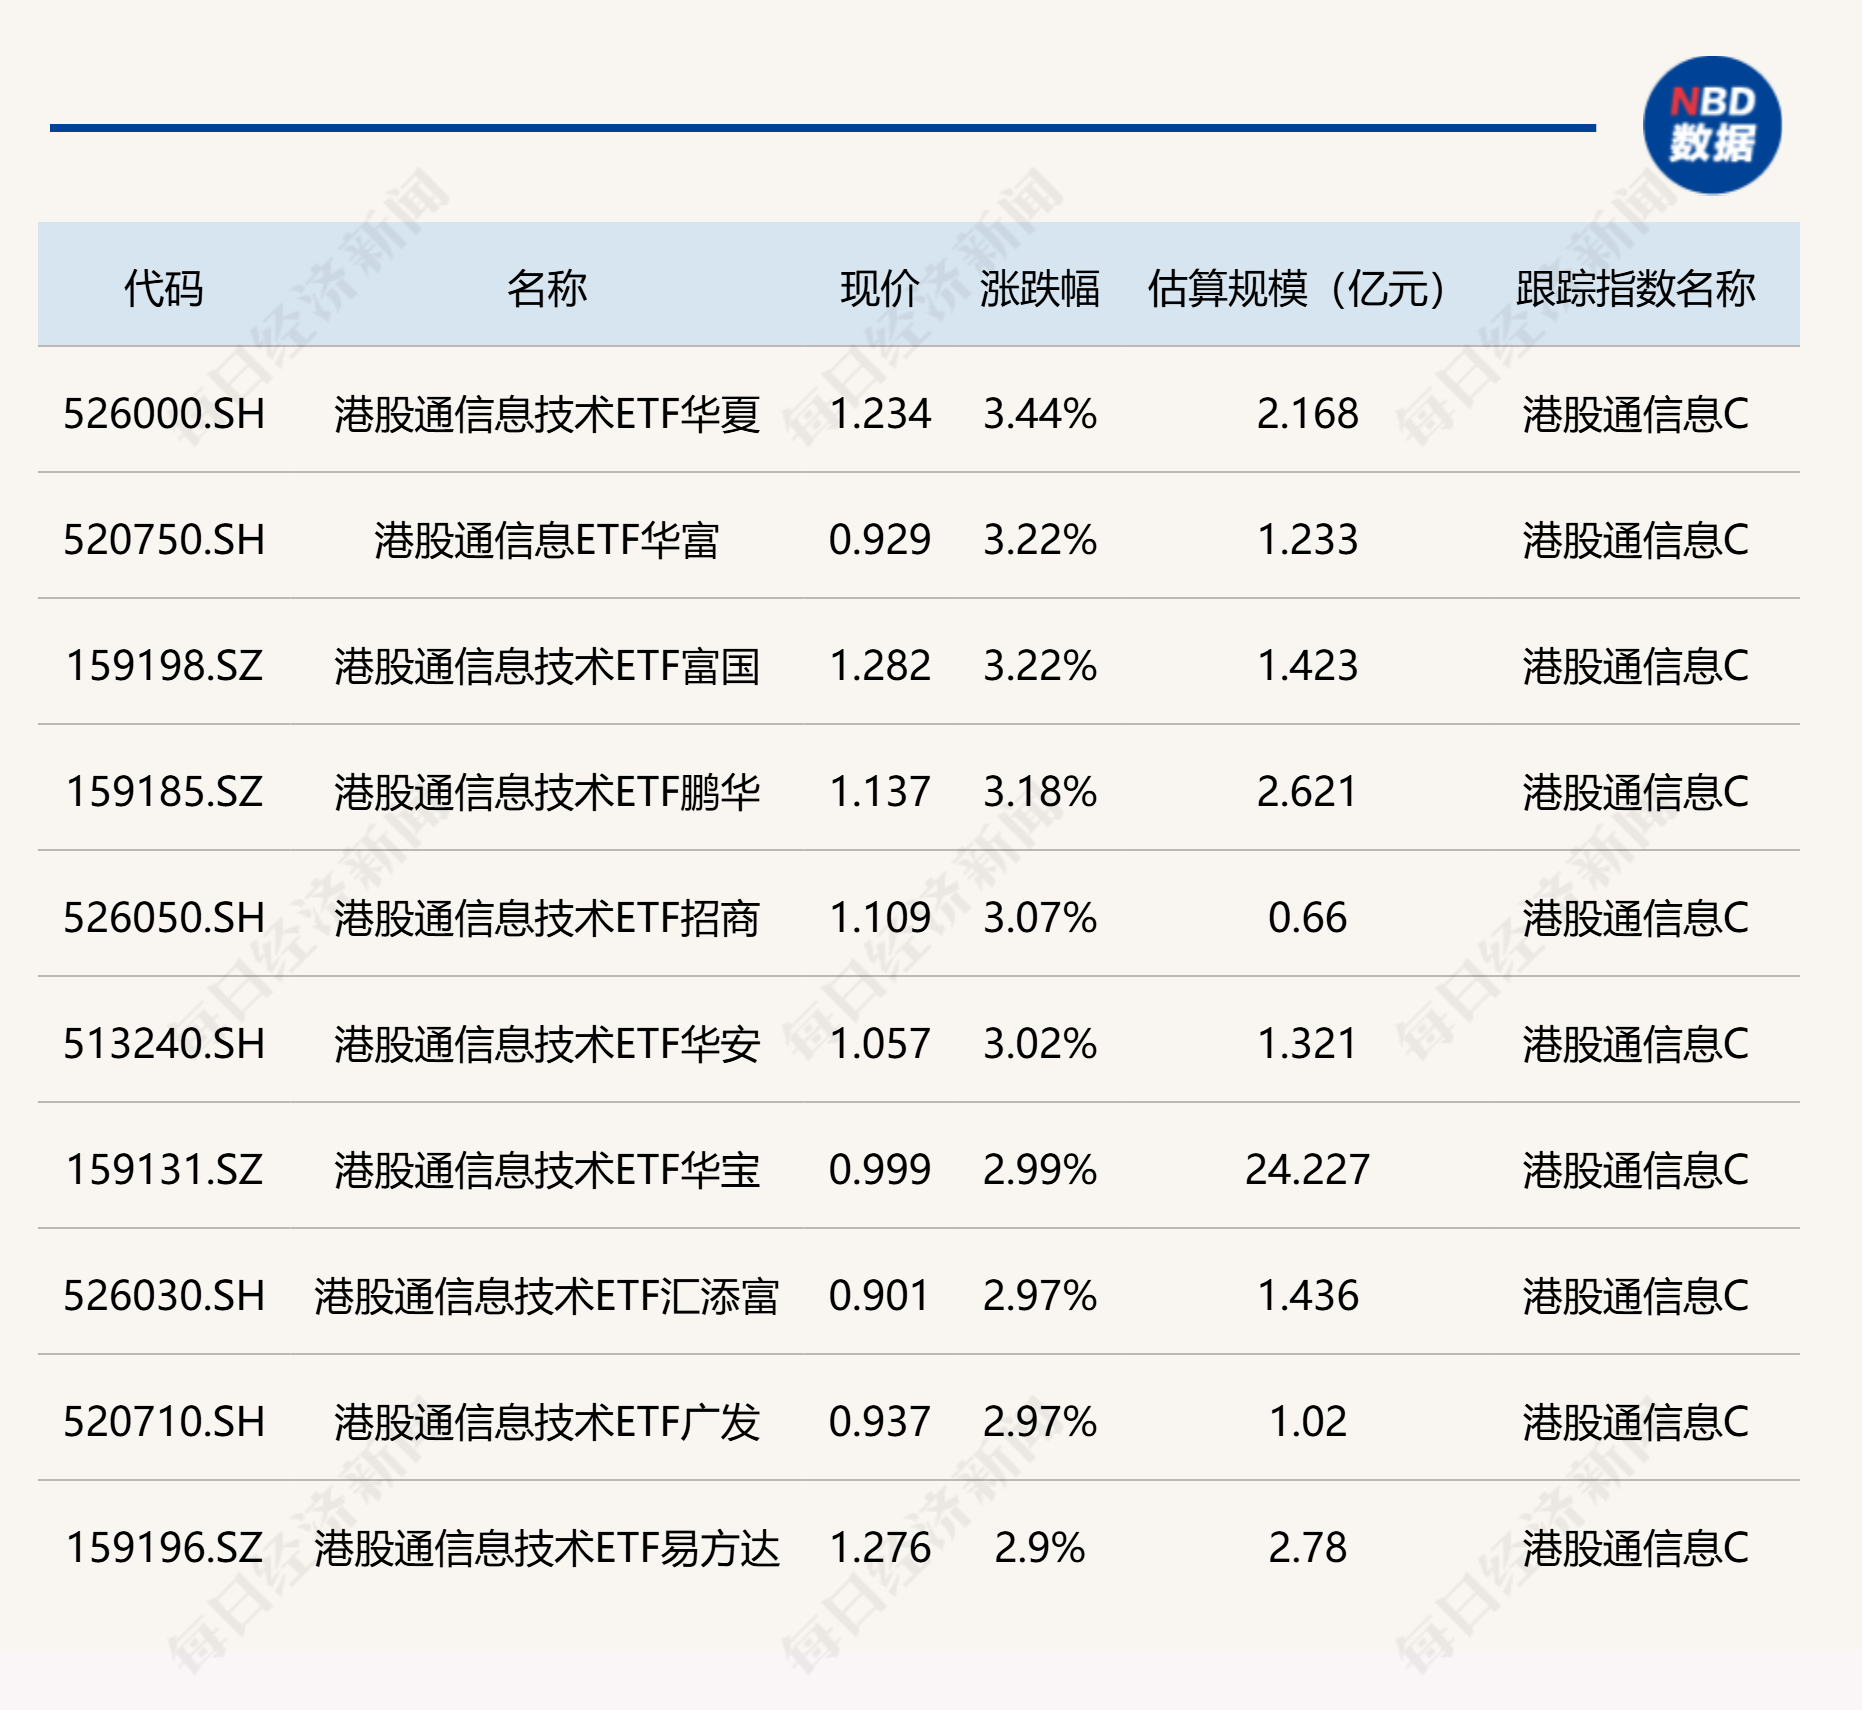Select the estimated scale 1.233
The width and height of the screenshot is (1862, 1710).
pos(1308,540)
